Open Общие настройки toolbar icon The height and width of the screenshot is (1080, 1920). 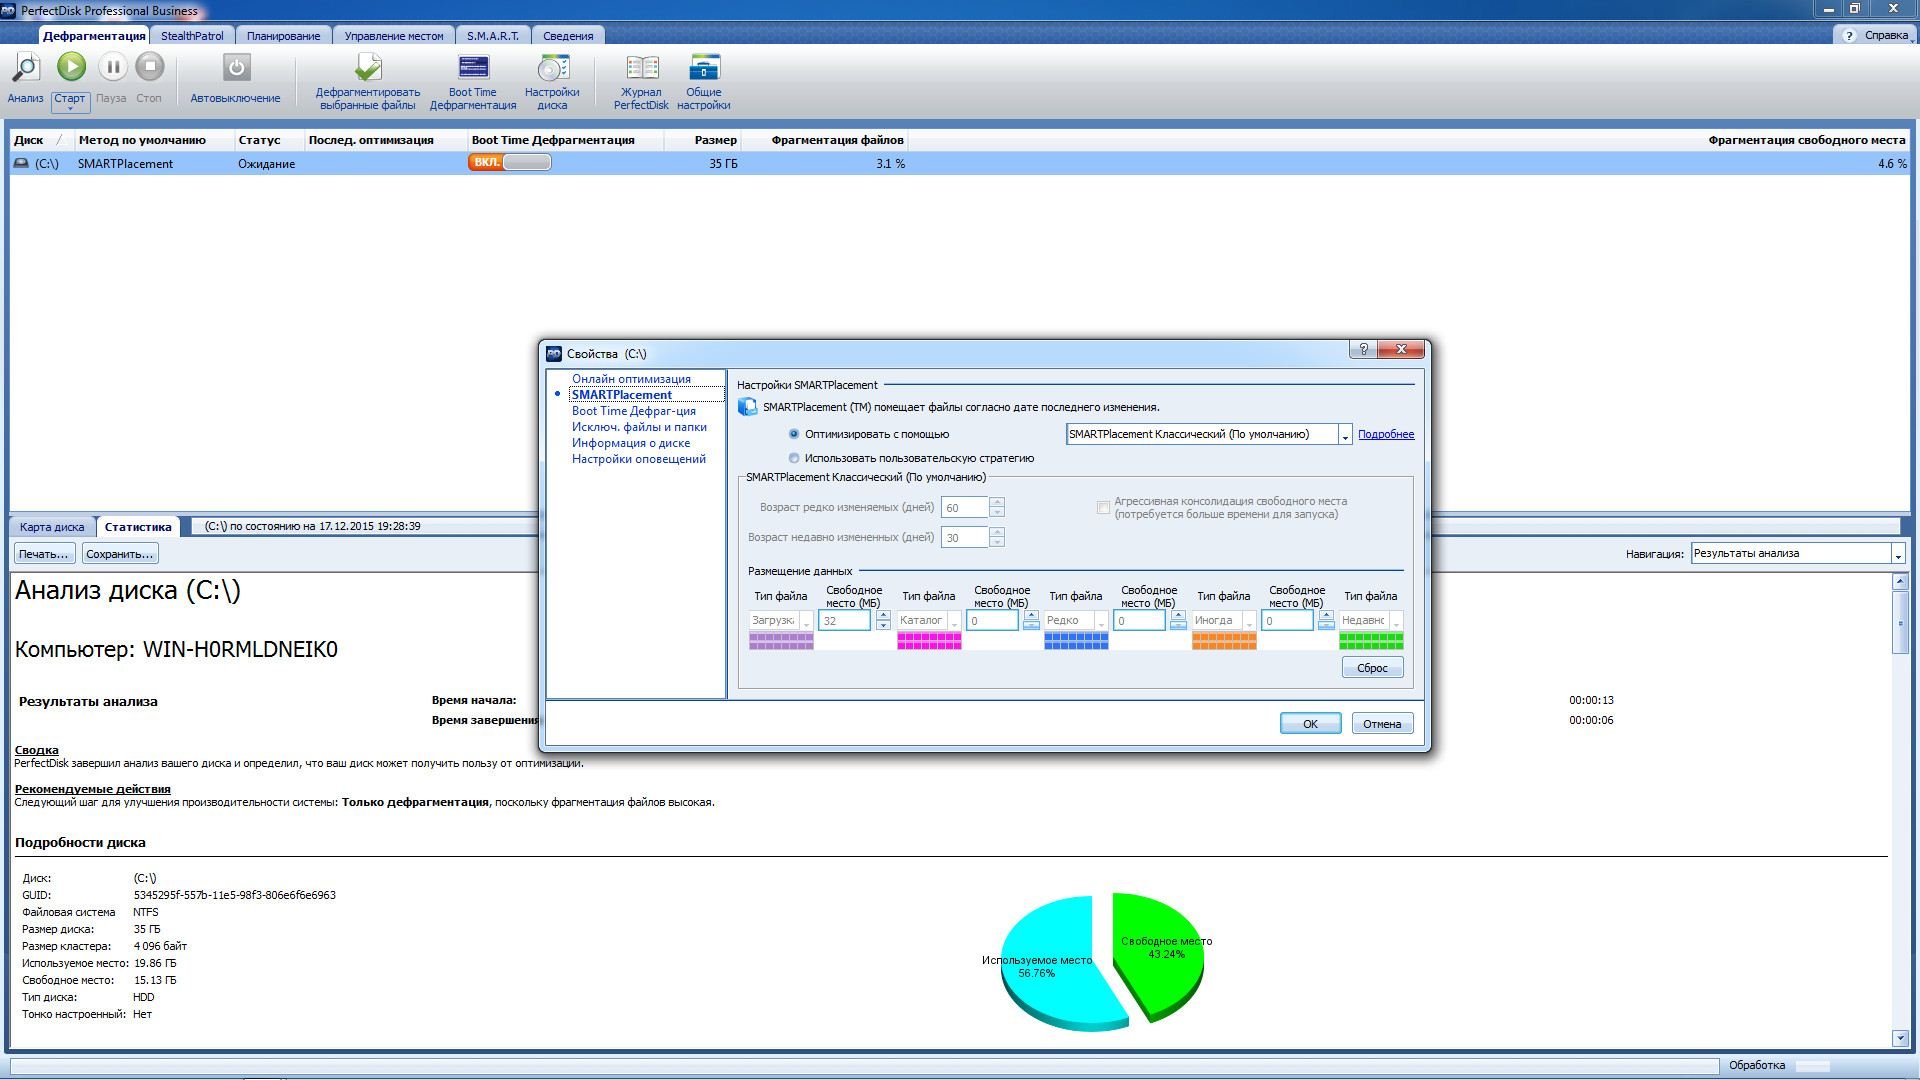tap(704, 68)
